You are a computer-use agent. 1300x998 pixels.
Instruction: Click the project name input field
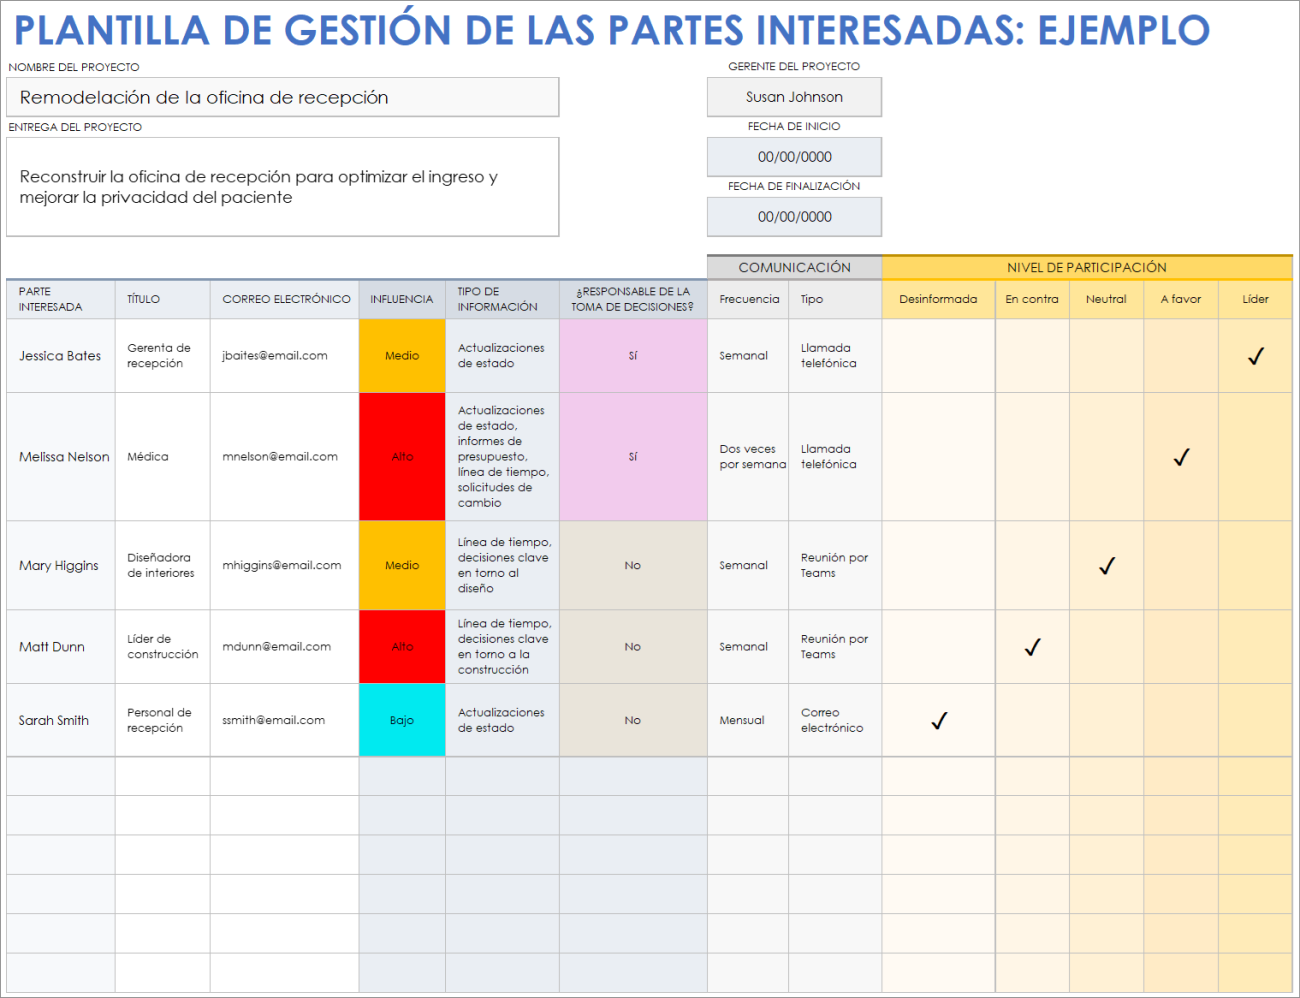pos(283,97)
